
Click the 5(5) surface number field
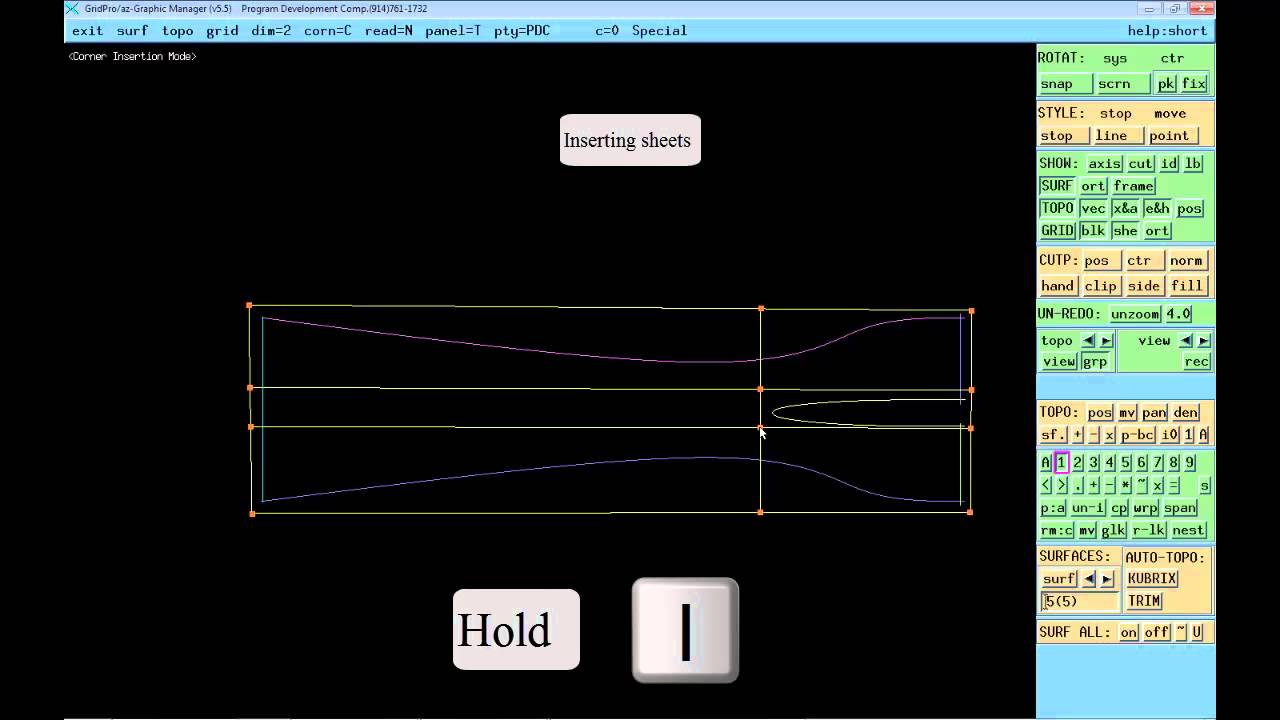point(1080,601)
